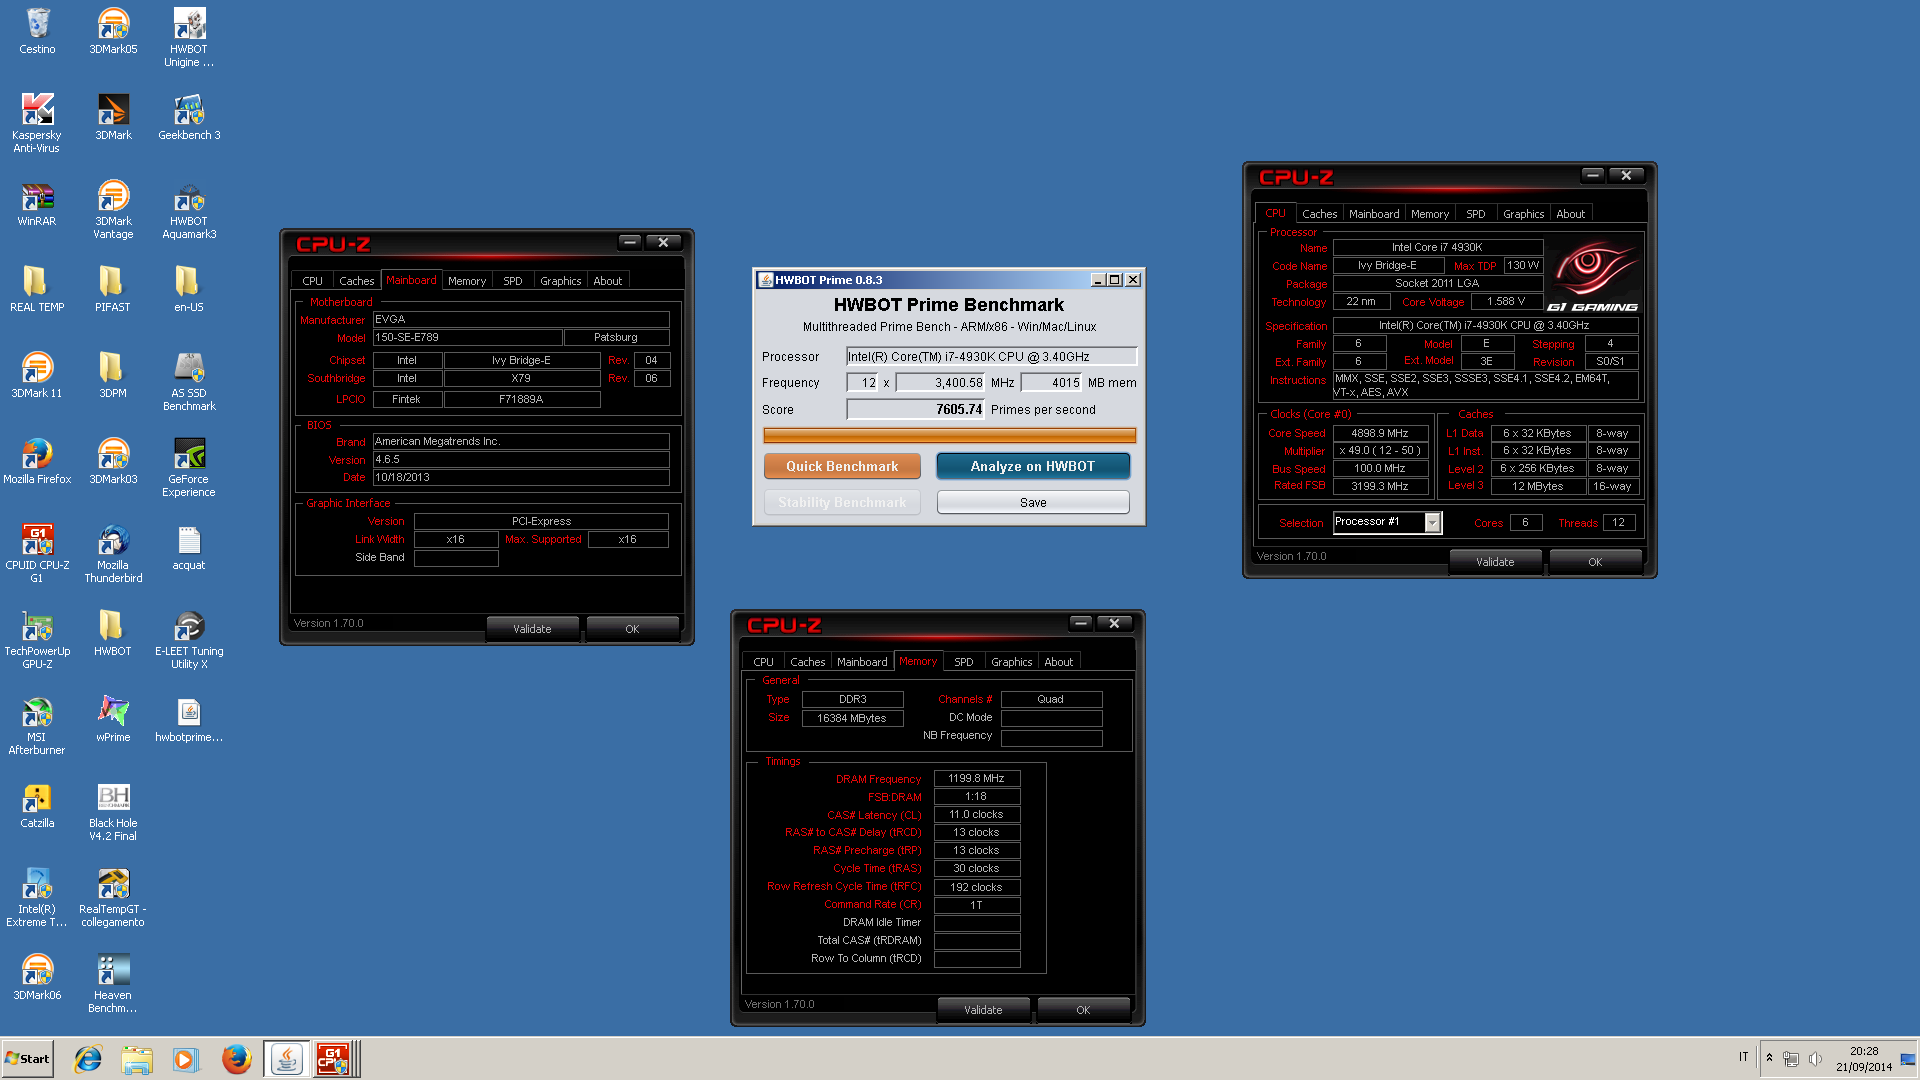Click Validate in right CPU-Z window
1920x1080 pixels.
click(1495, 563)
